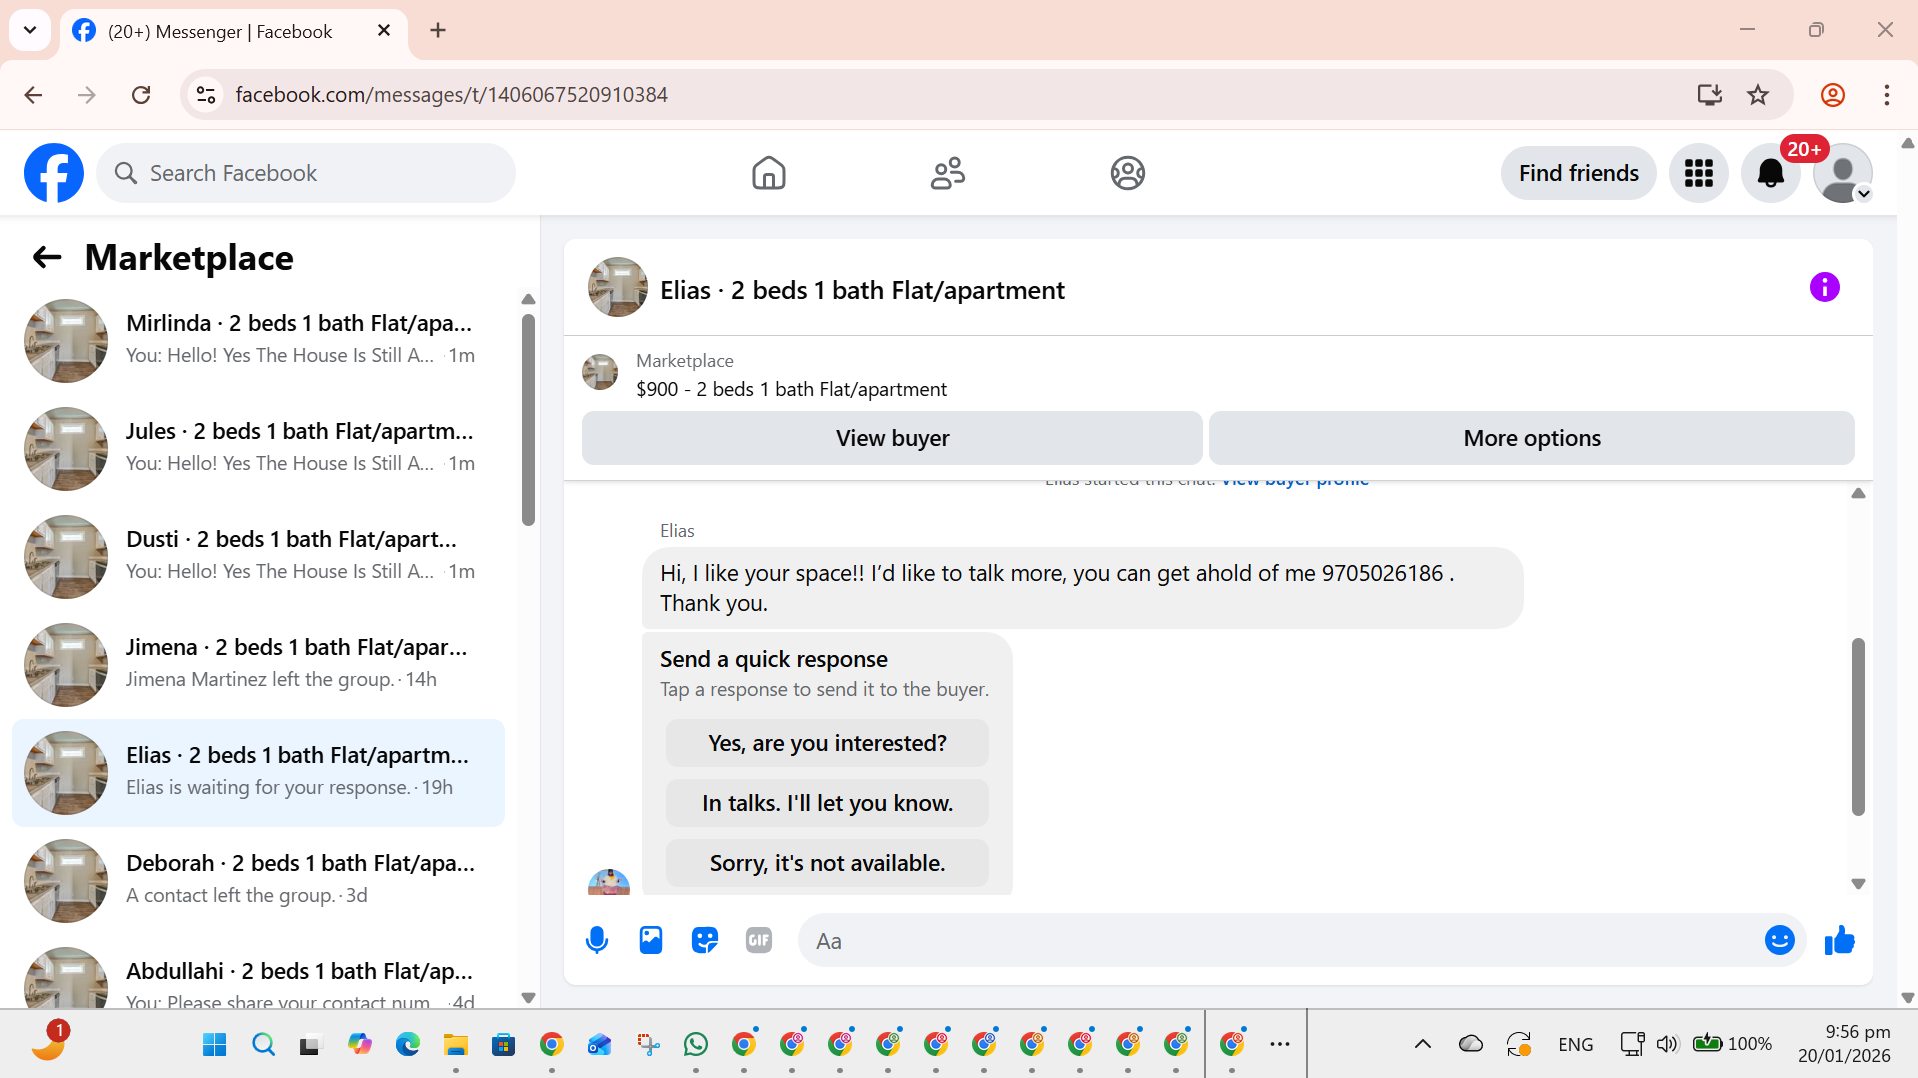The image size is (1918, 1078).
Task: Open the Dusti conversation
Action: (258, 557)
